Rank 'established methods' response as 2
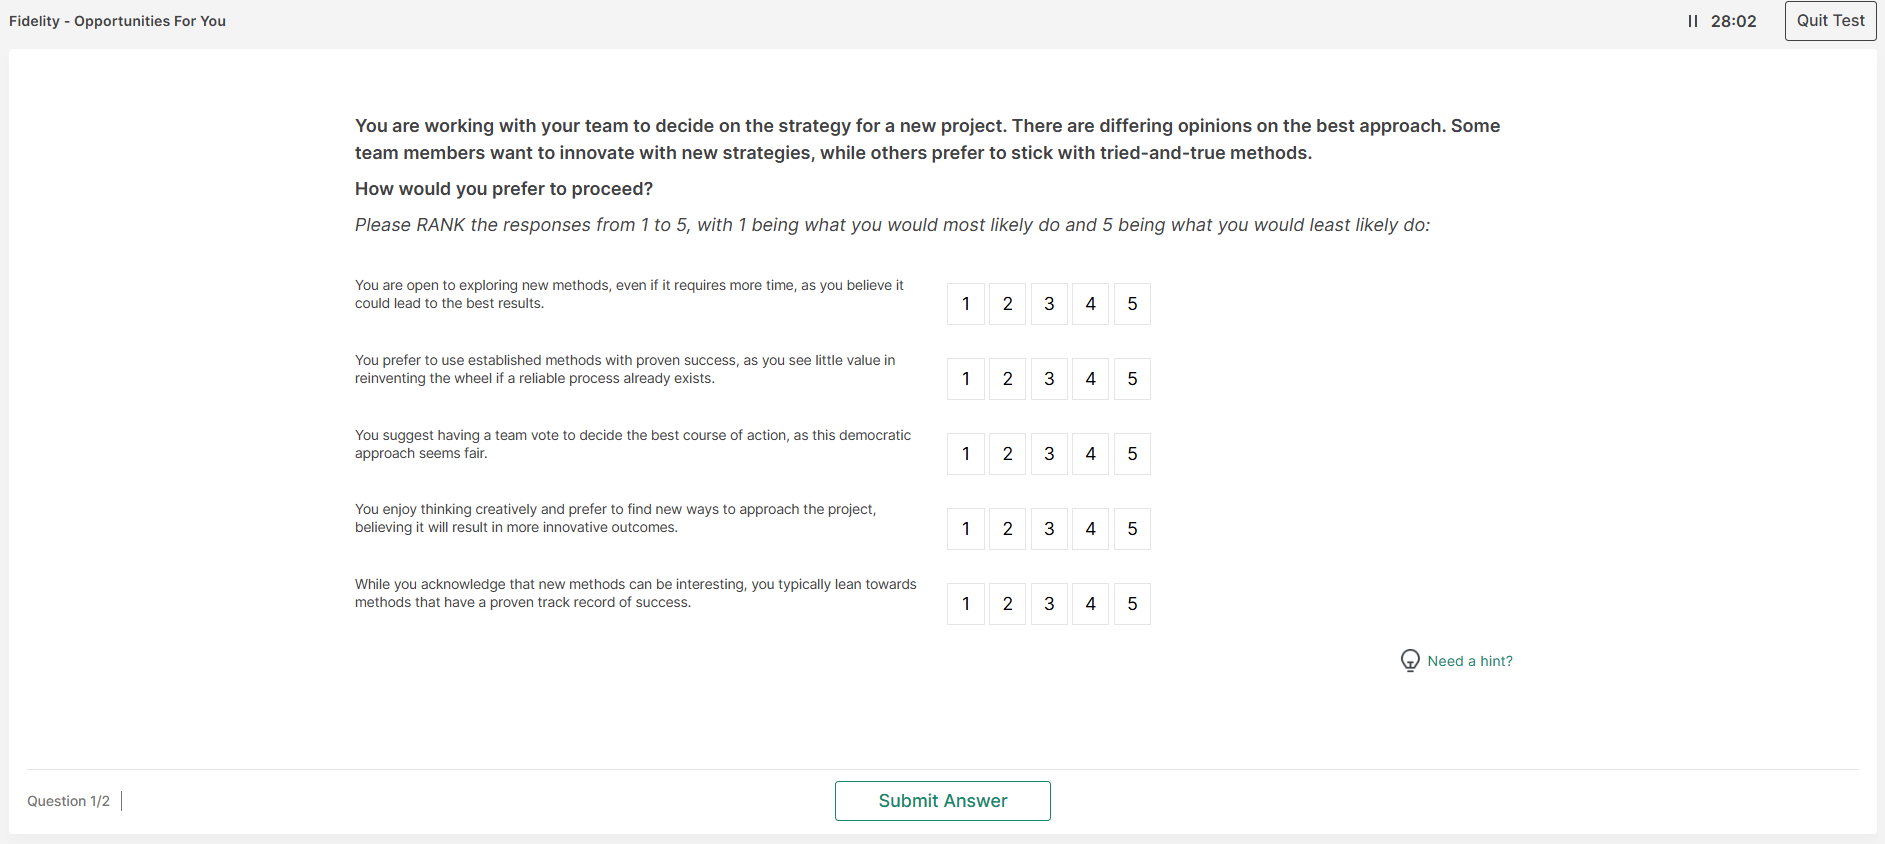Image resolution: width=1885 pixels, height=844 pixels. click(1007, 379)
